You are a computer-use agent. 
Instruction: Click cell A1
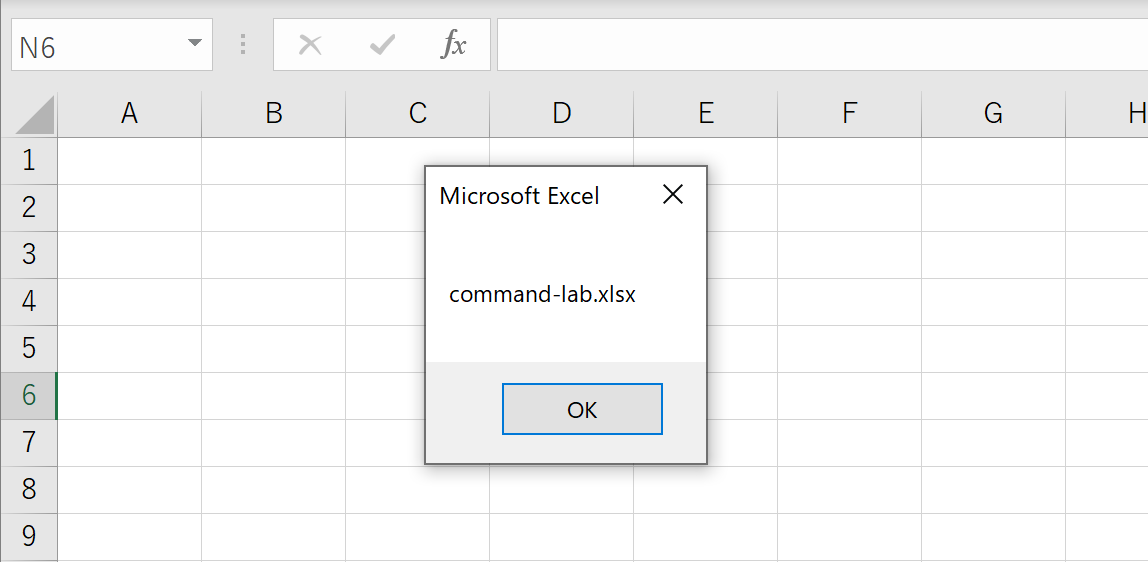click(130, 160)
